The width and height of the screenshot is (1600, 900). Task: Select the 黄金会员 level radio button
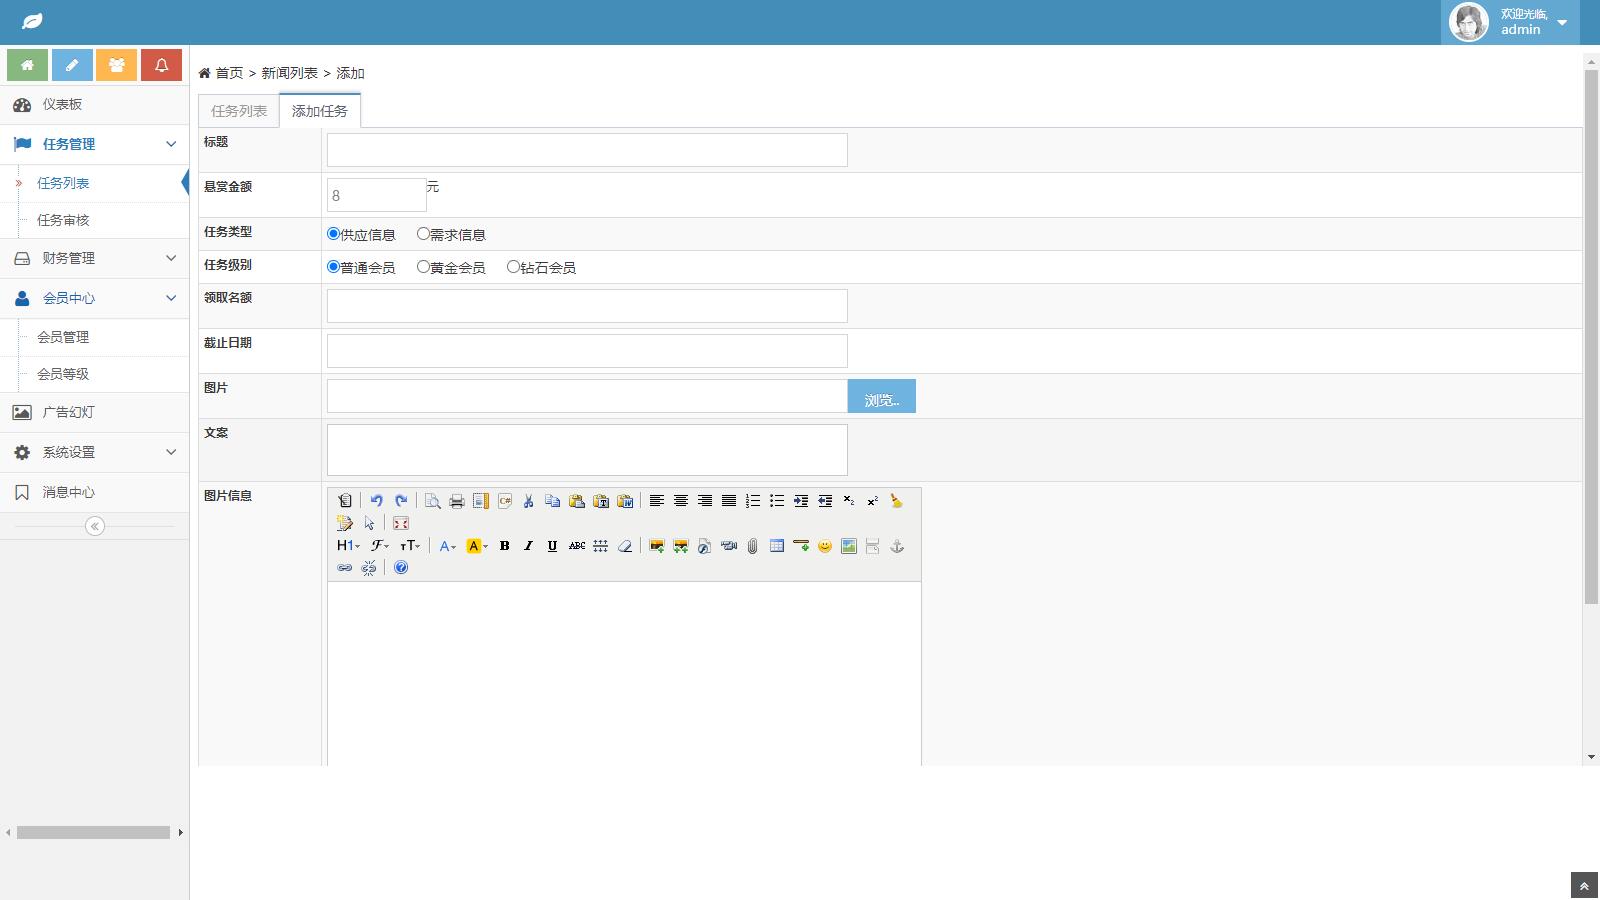(423, 267)
